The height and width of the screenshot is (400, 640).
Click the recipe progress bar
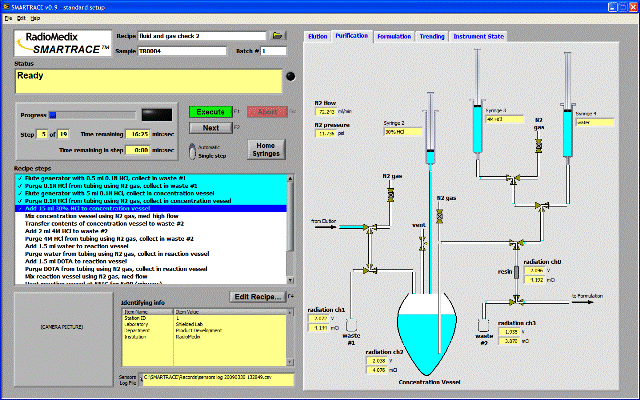(92, 114)
